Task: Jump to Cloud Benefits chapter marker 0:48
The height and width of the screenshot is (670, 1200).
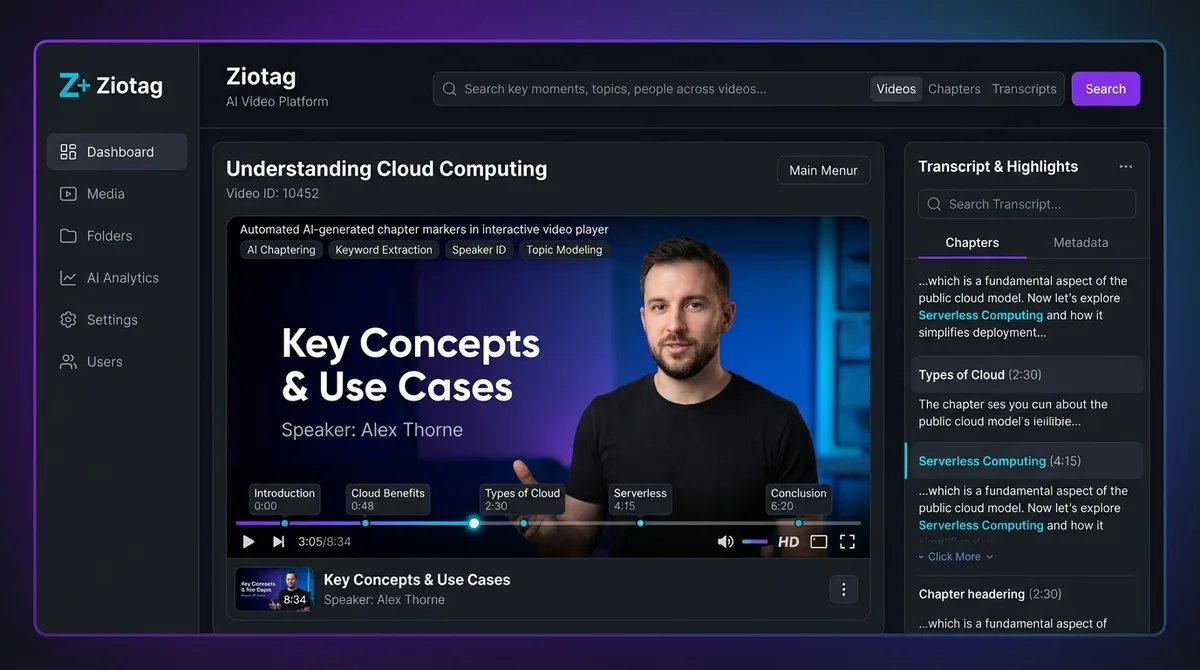Action: [x=388, y=499]
